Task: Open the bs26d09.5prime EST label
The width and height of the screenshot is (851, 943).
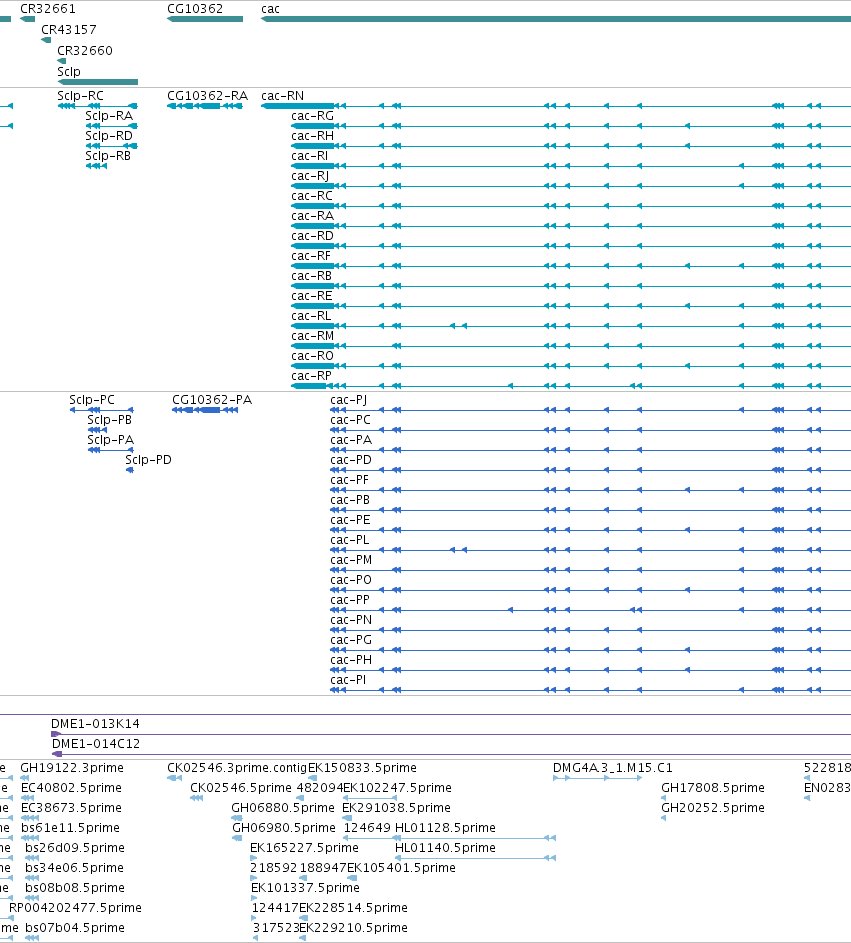Action: pyautogui.click(x=75, y=848)
